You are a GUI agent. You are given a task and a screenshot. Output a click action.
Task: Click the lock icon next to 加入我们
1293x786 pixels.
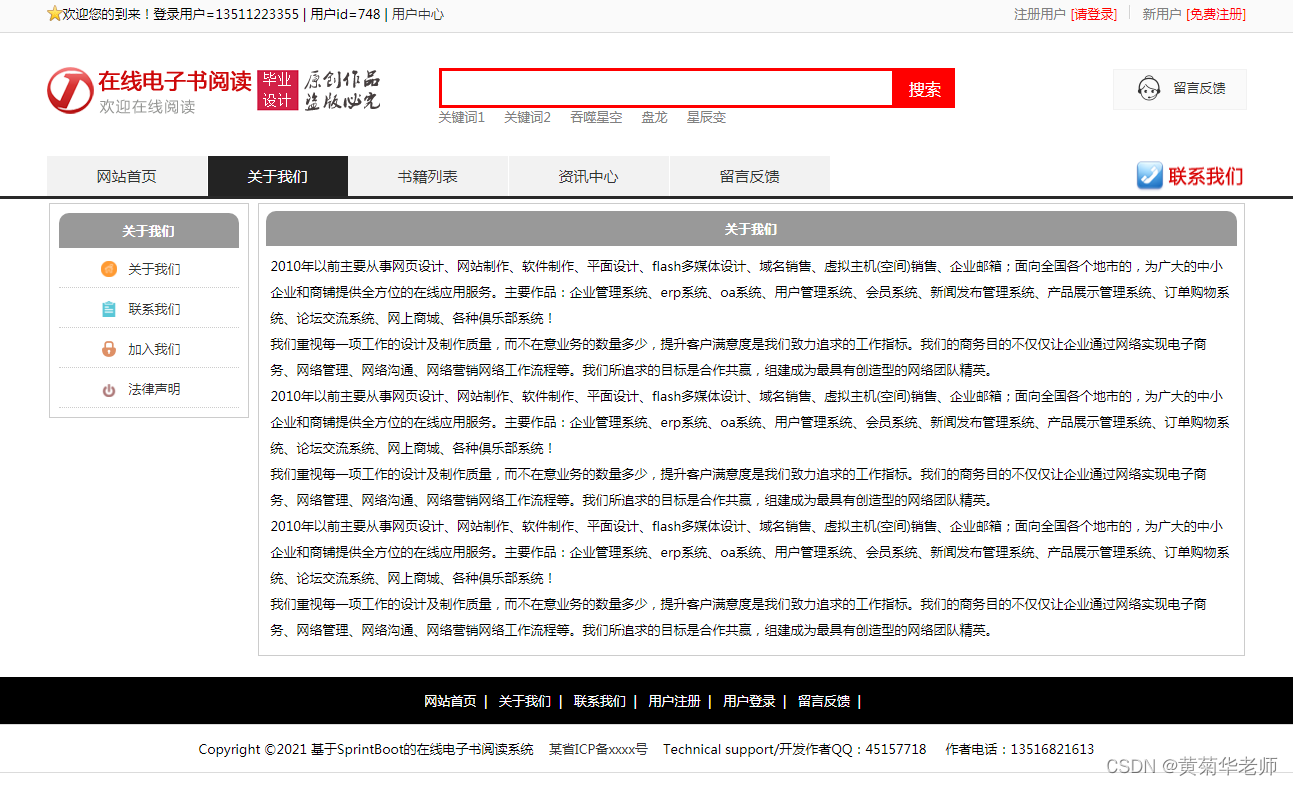tap(108, 349)
